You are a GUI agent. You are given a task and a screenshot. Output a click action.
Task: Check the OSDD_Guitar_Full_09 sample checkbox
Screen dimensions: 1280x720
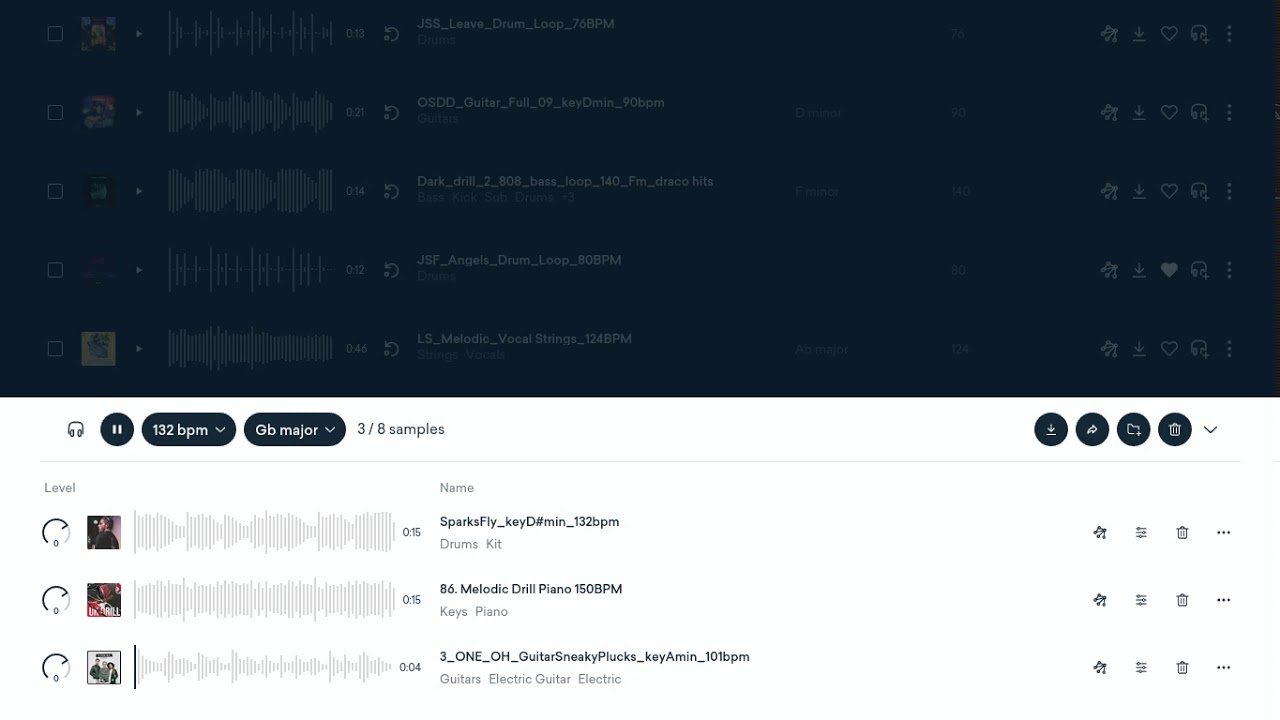[55, 112]
